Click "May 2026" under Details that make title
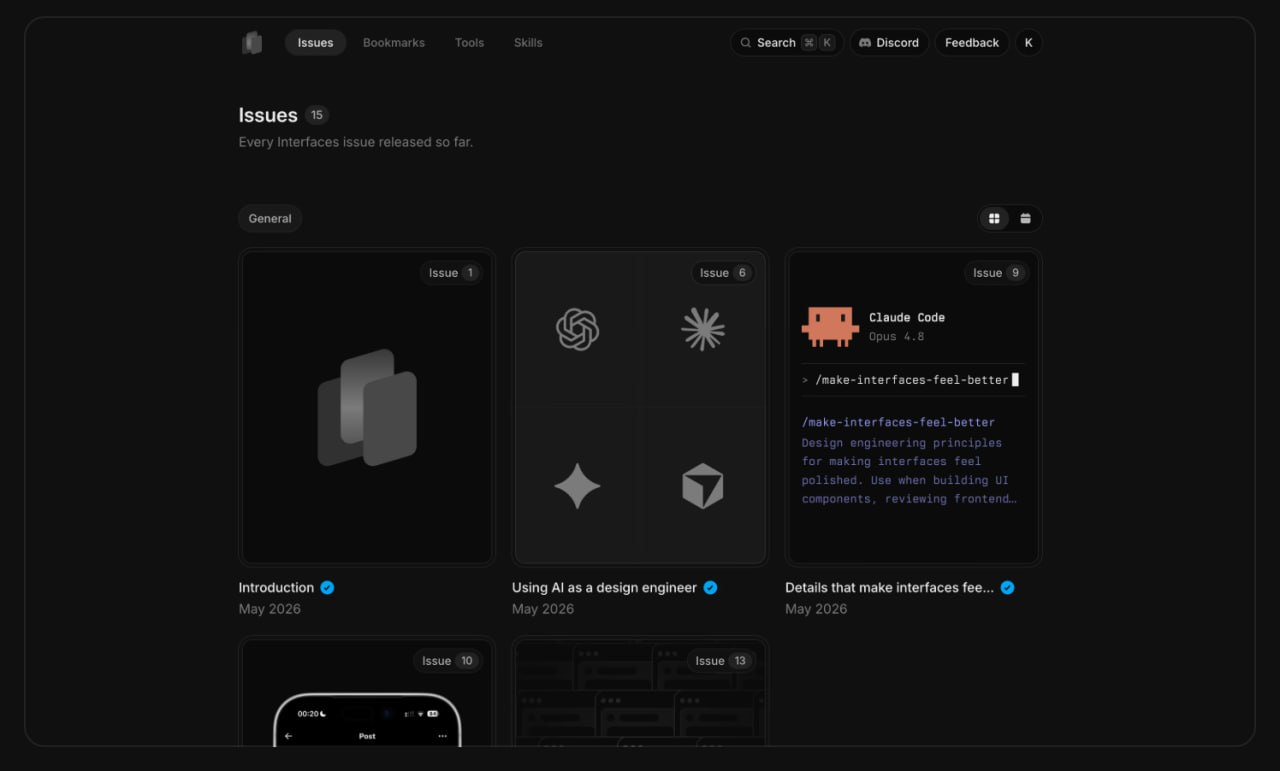This screenshot has height=771, width=1280. (816, 609)
